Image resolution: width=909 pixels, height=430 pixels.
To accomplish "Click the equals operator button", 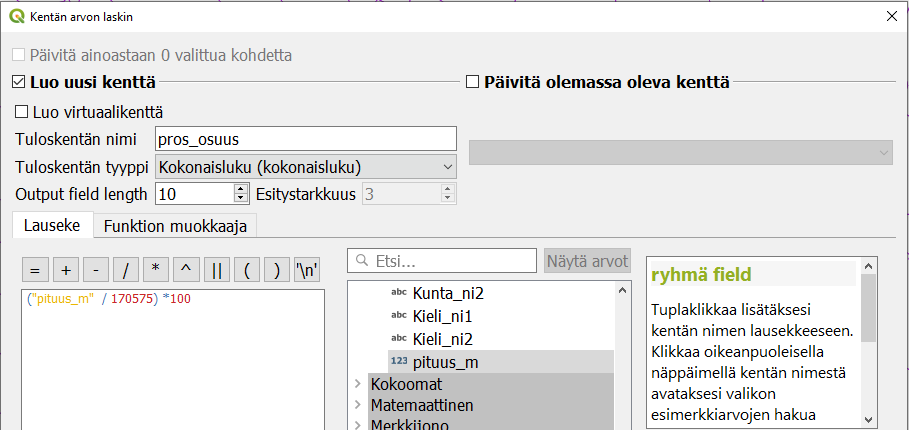I will 33,271.
